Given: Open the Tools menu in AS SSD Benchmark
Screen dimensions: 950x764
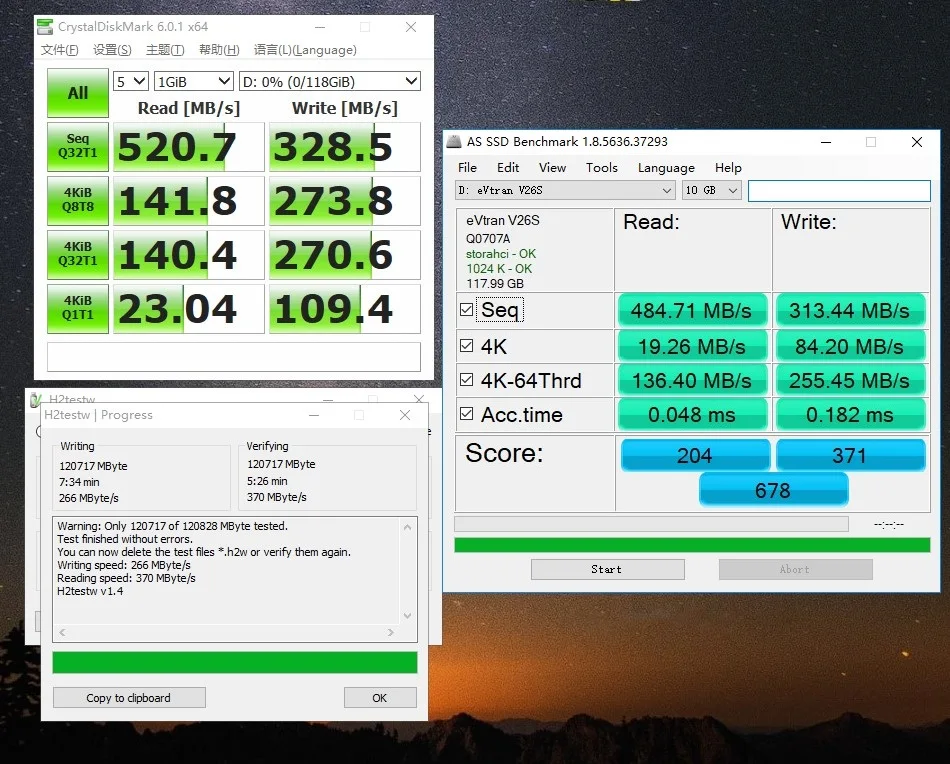Looking at the screenshot, I should click(602, 168).
